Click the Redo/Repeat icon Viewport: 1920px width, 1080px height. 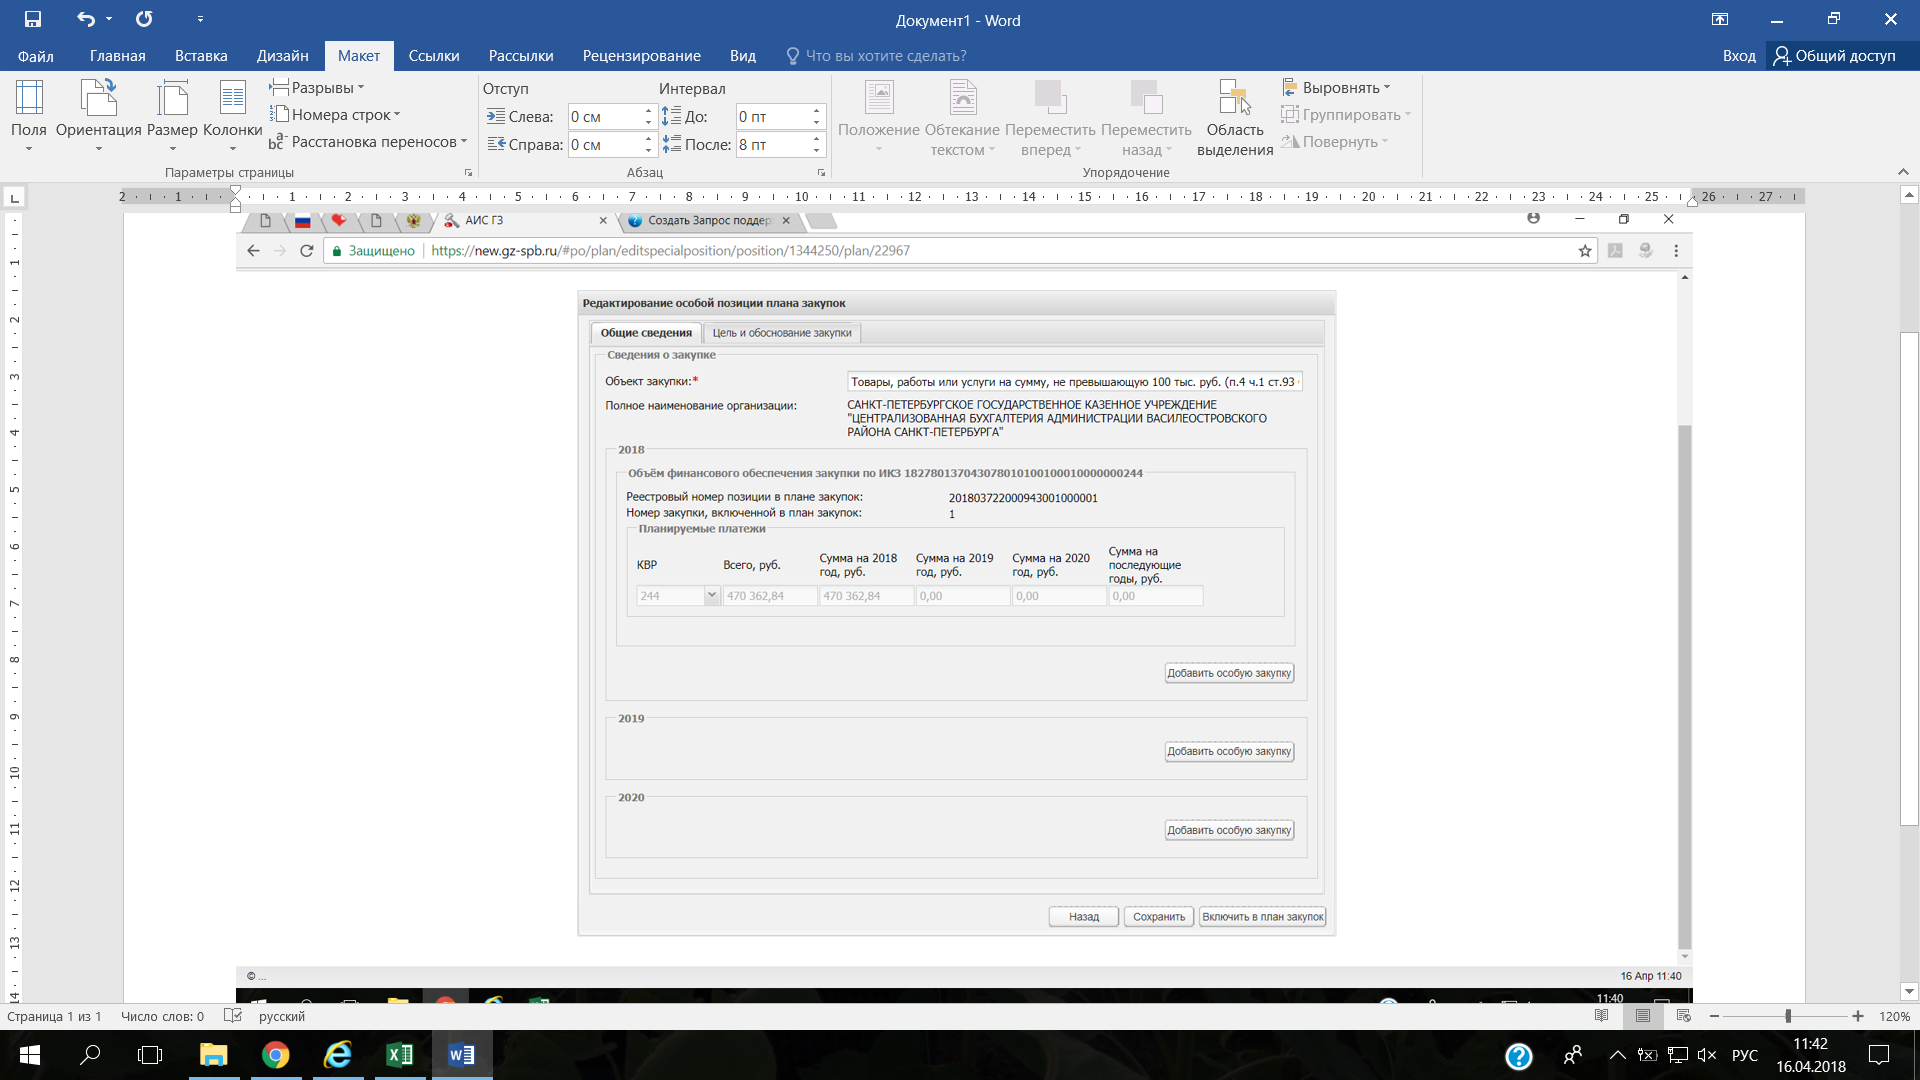(x=144, y=19)
